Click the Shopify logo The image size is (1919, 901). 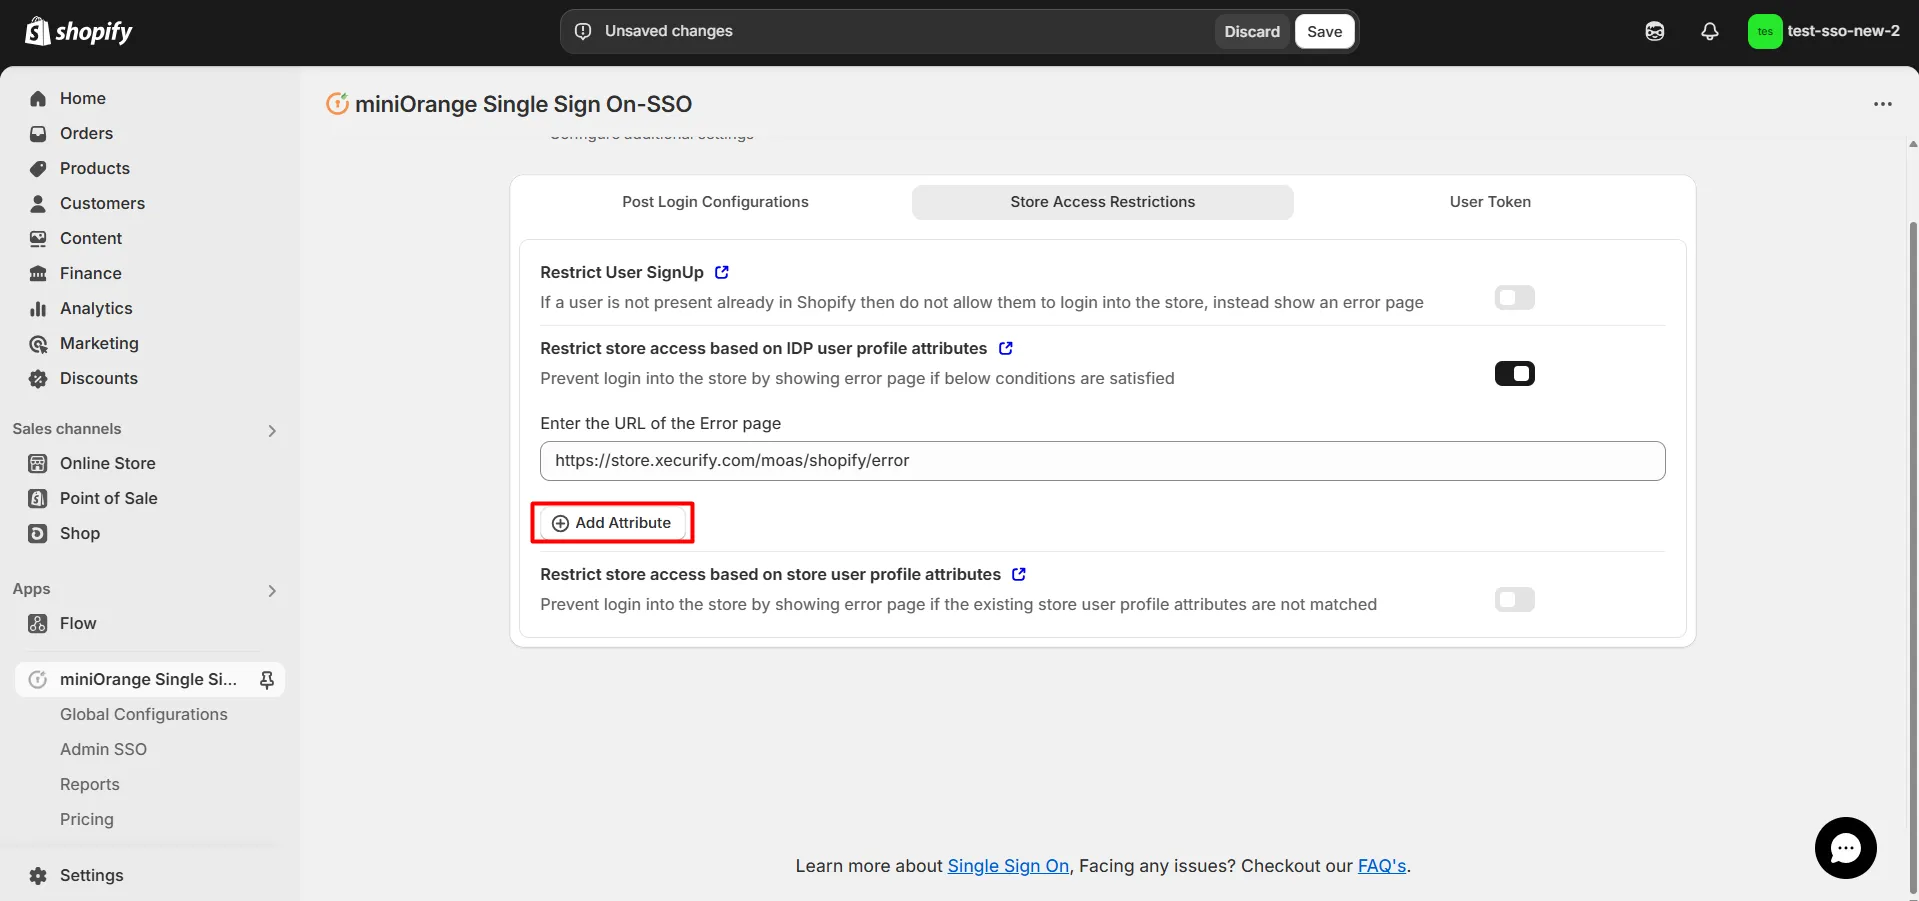[x=78, y=31]
